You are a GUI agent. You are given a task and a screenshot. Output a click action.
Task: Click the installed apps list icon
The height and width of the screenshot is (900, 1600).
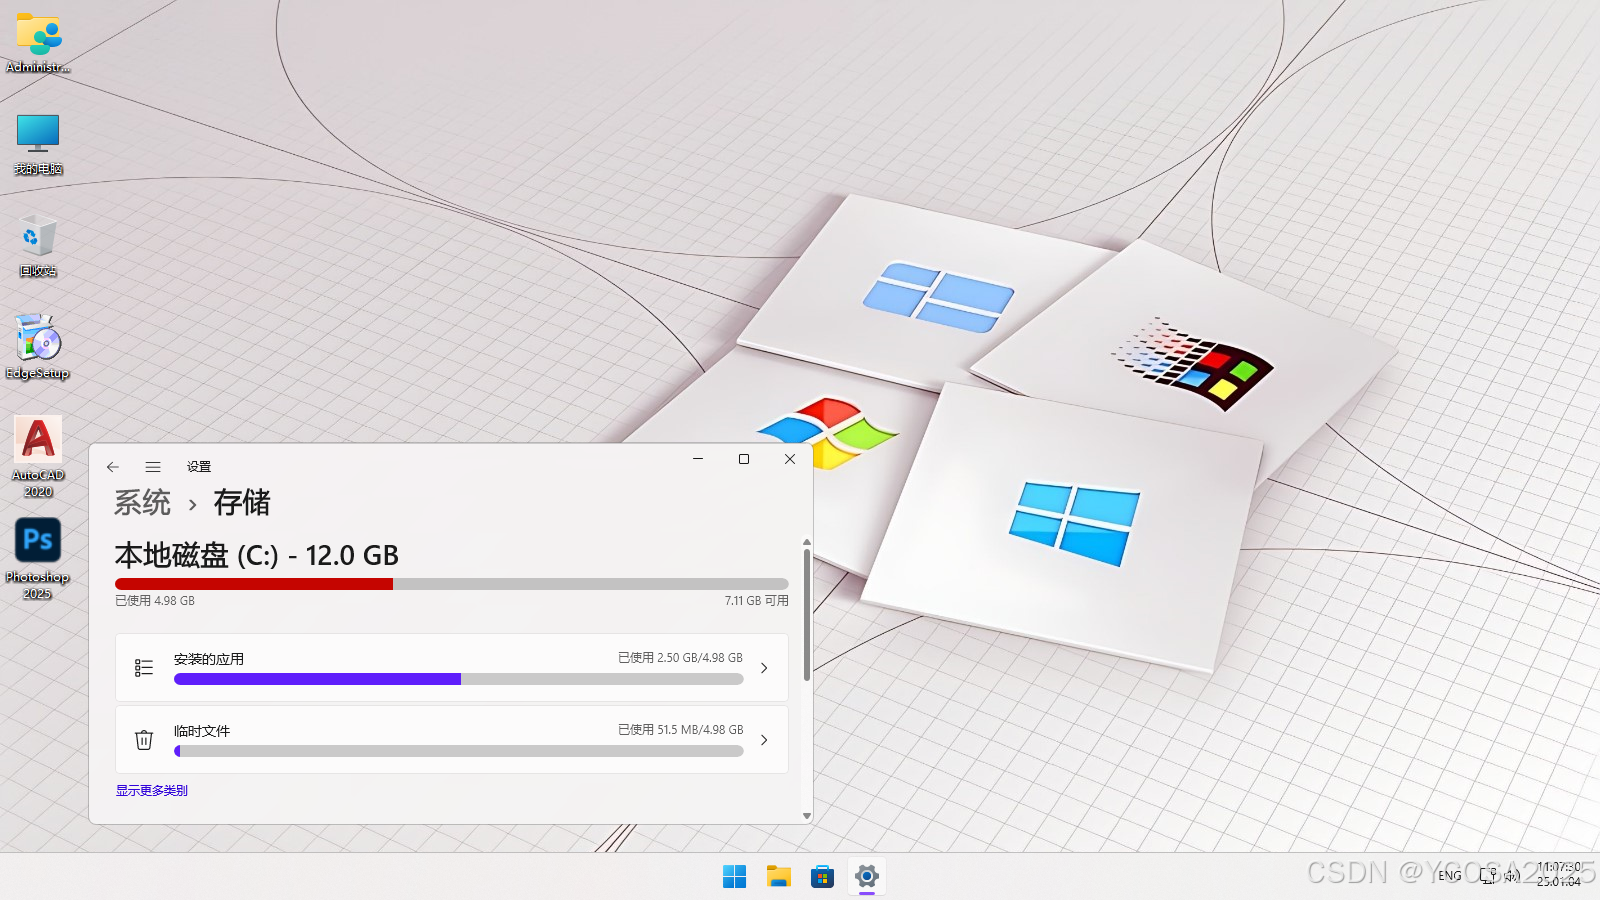(144, 668)
